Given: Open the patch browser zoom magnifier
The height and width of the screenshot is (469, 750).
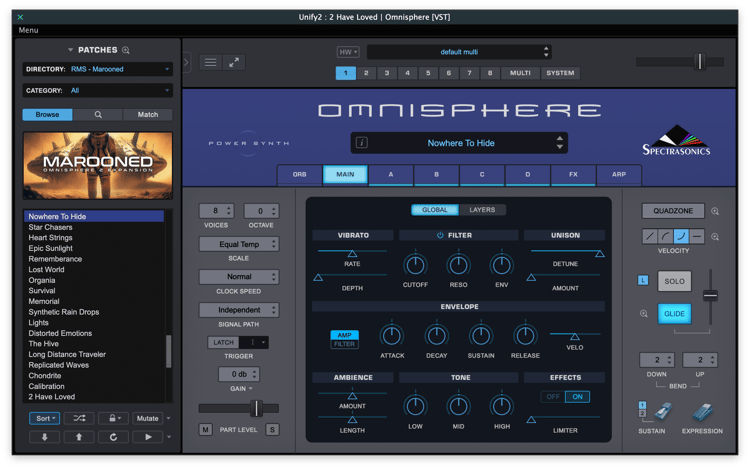Looking at the screenshot, I should tap(126, 50).
